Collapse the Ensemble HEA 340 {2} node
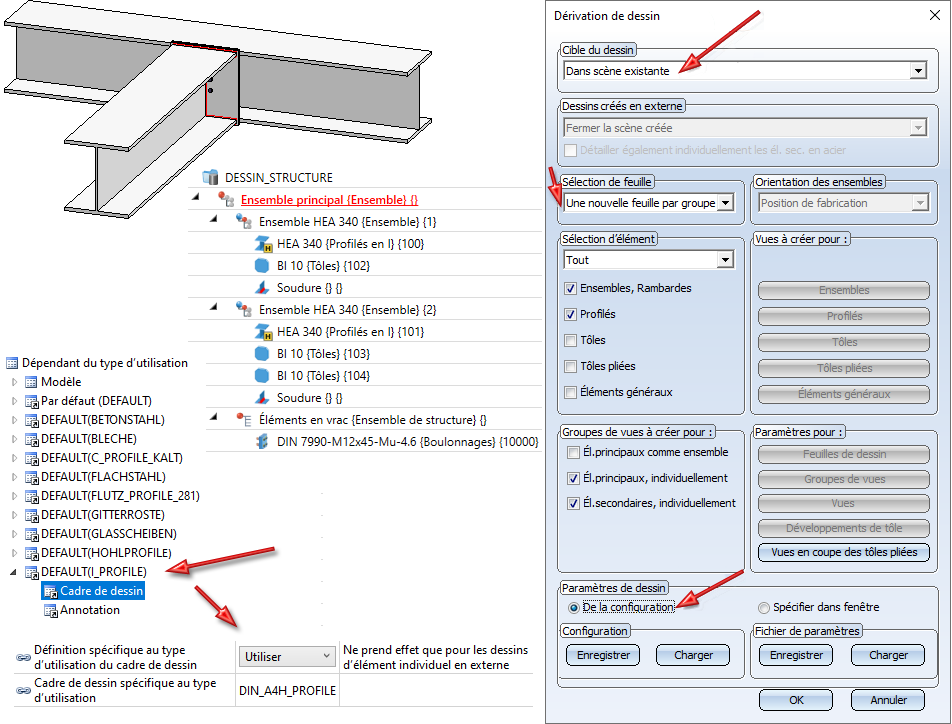 click(214, 307)
